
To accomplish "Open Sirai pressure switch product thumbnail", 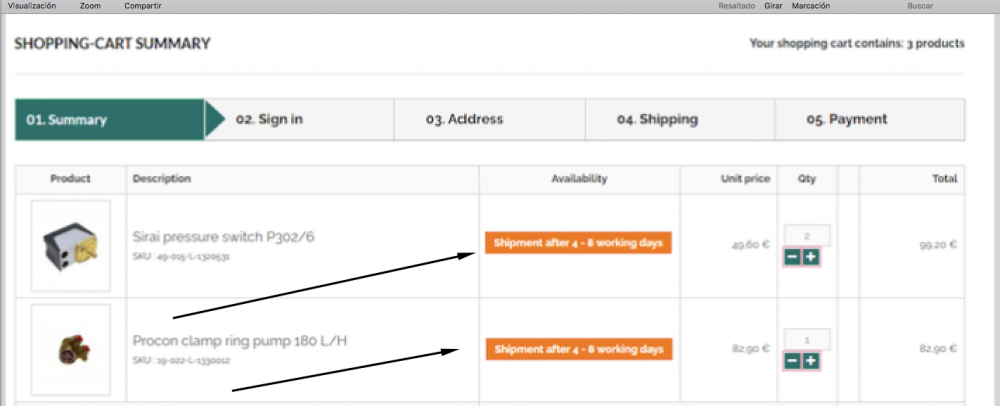I will pos(70,245).
